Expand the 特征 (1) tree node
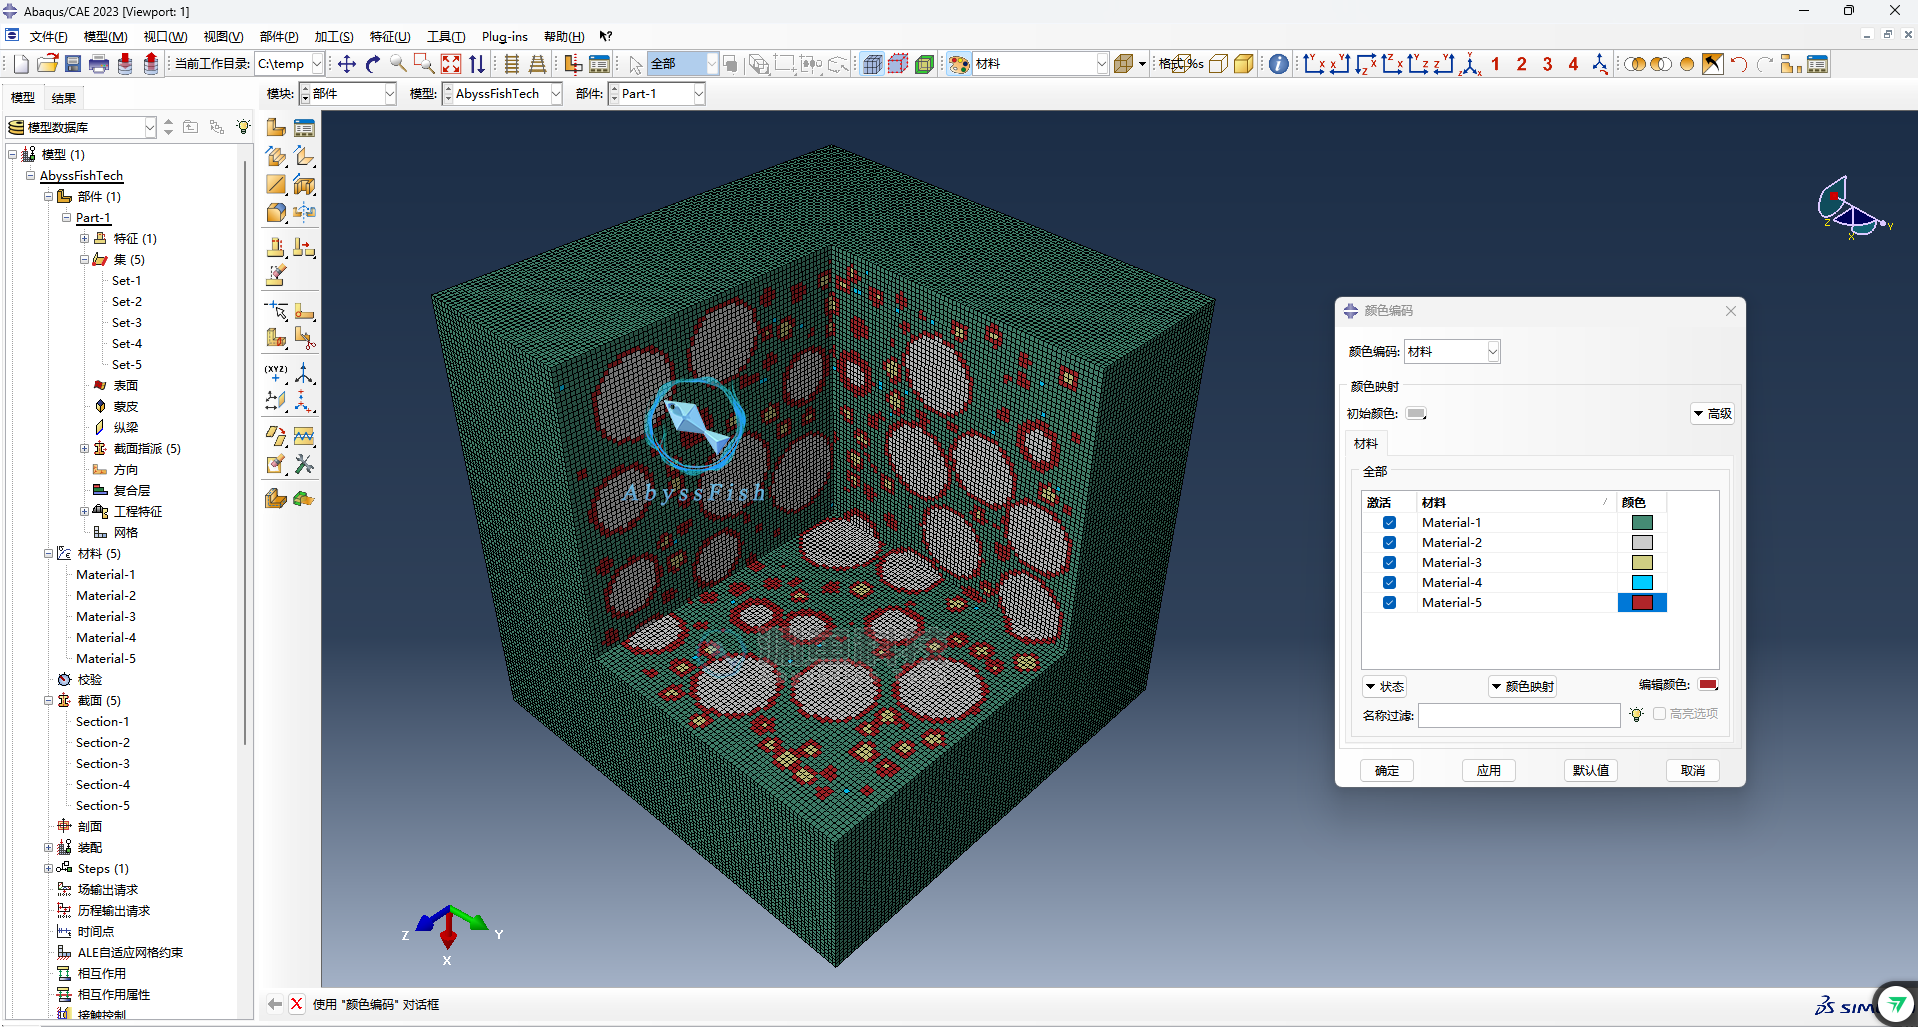1918x1027 pixels. pos(84,239)
